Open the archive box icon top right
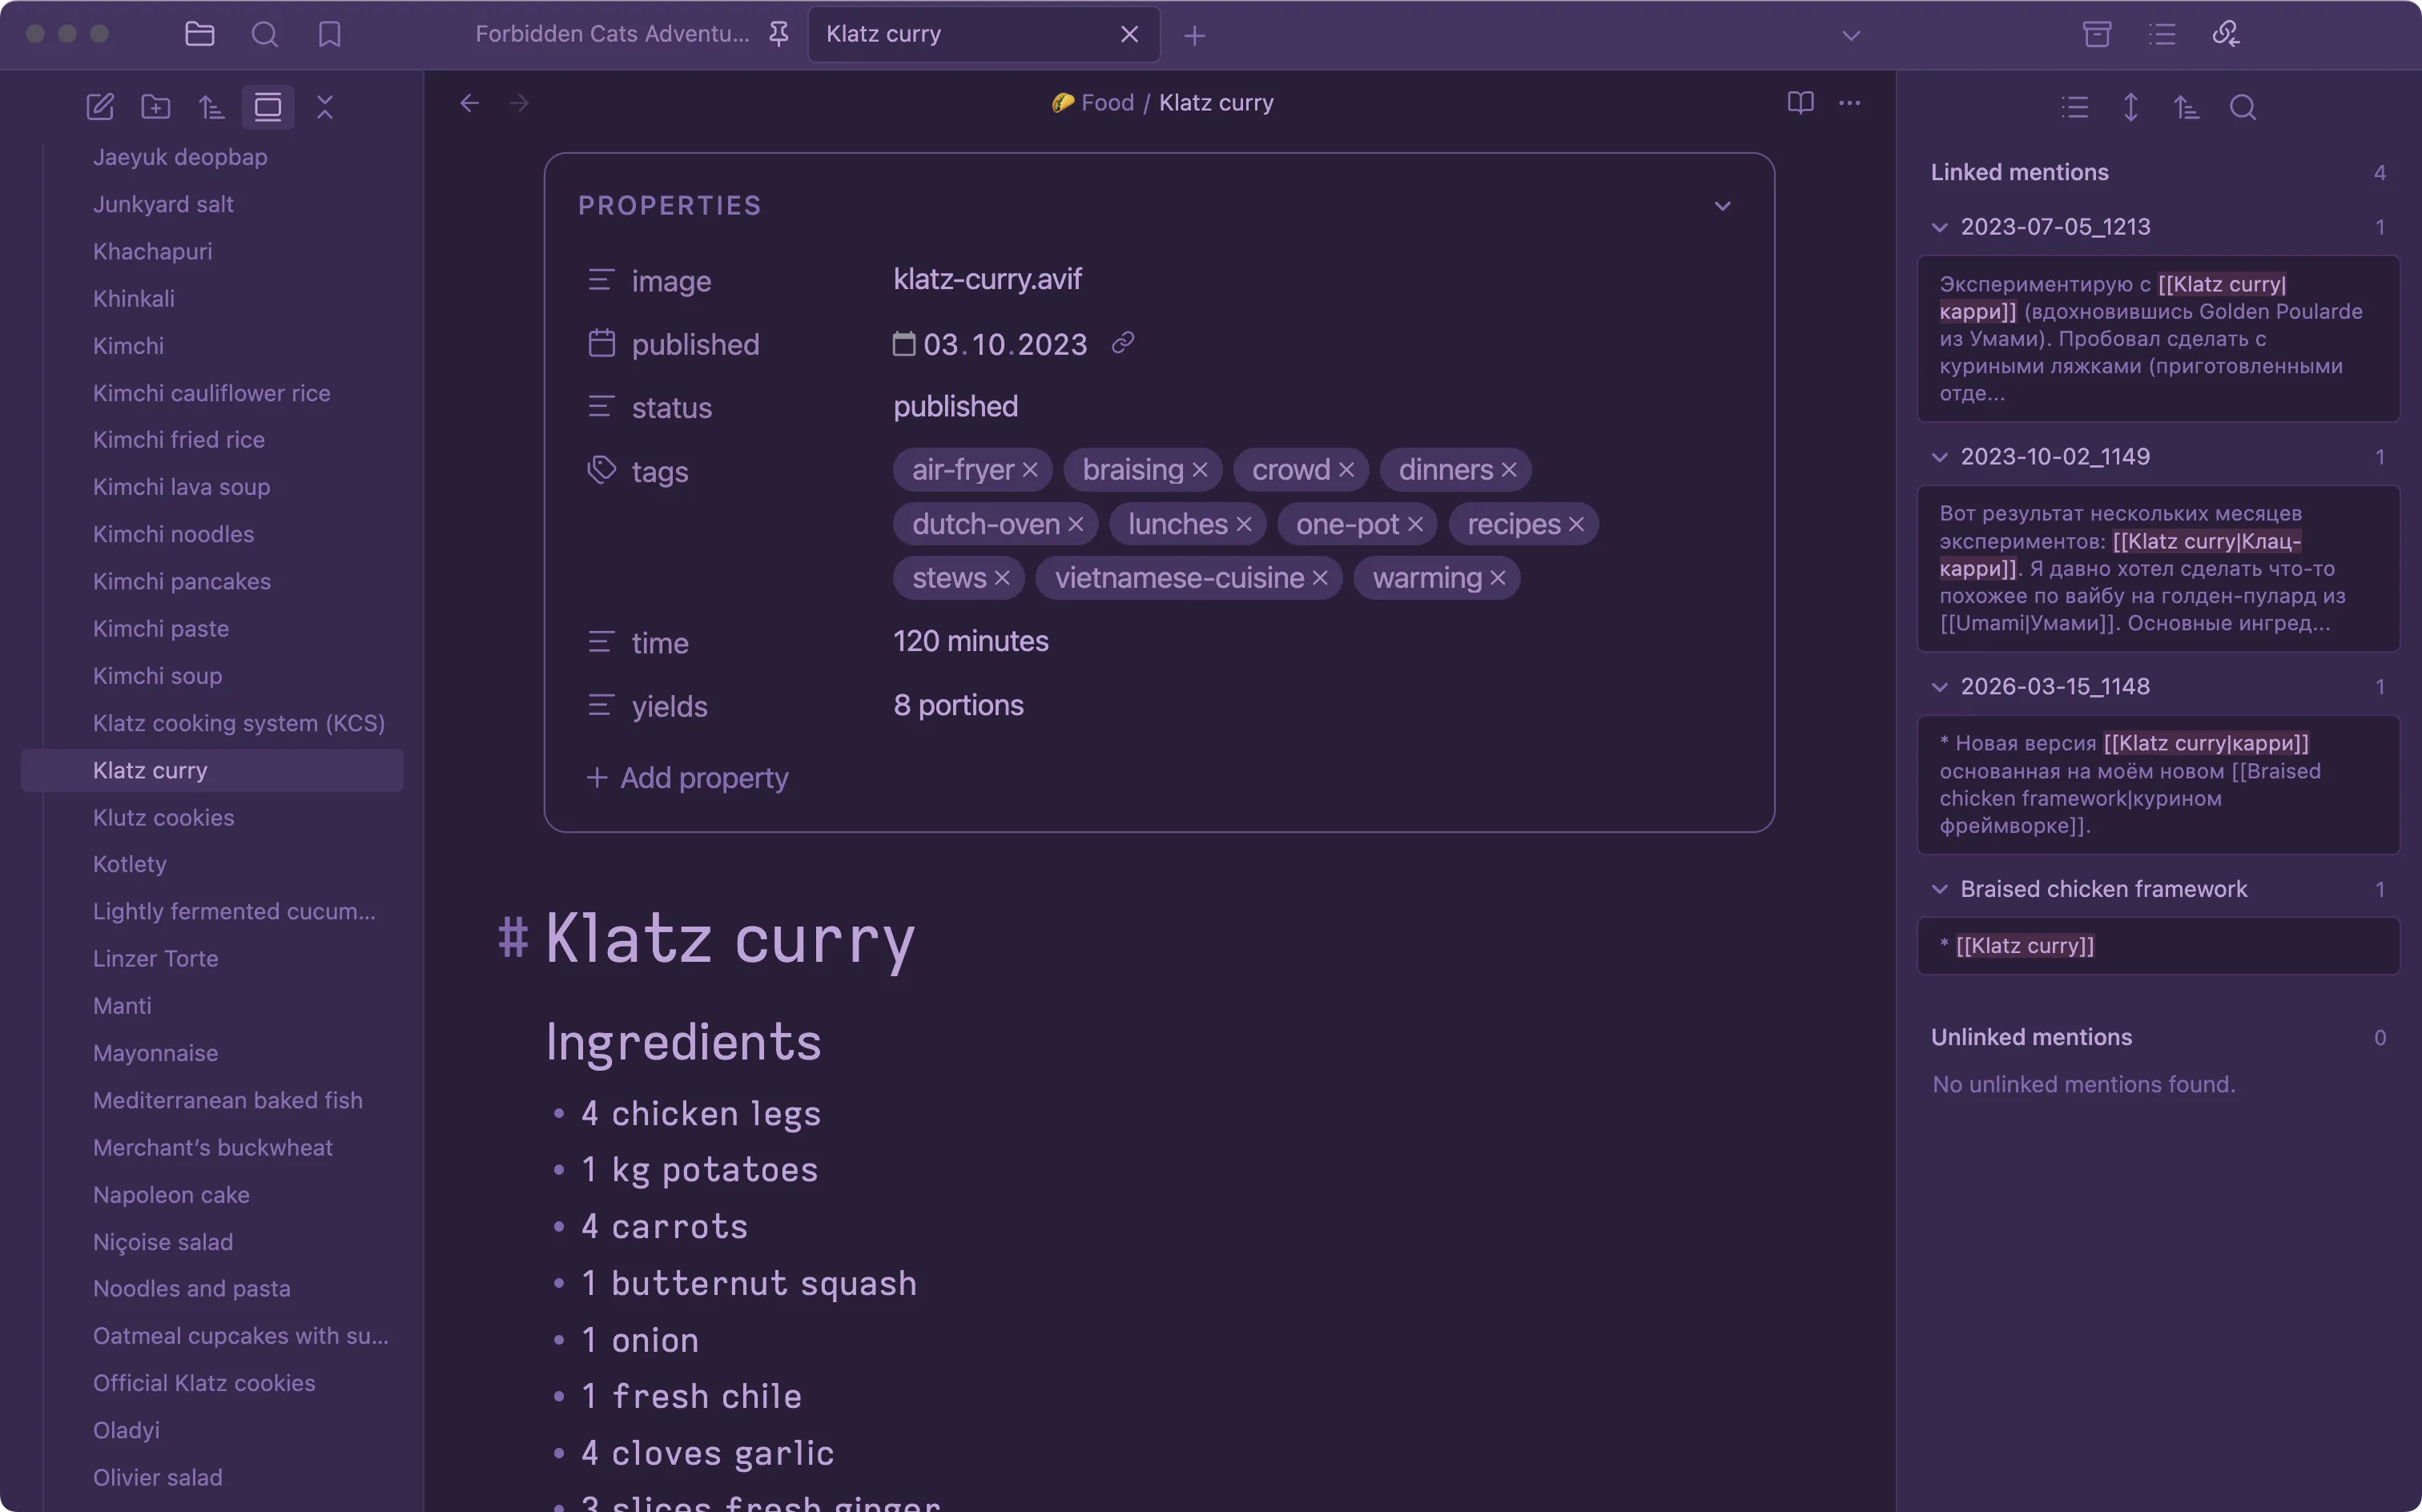This screenshot has height=1512, width=2422. (x=2097, y=34)
